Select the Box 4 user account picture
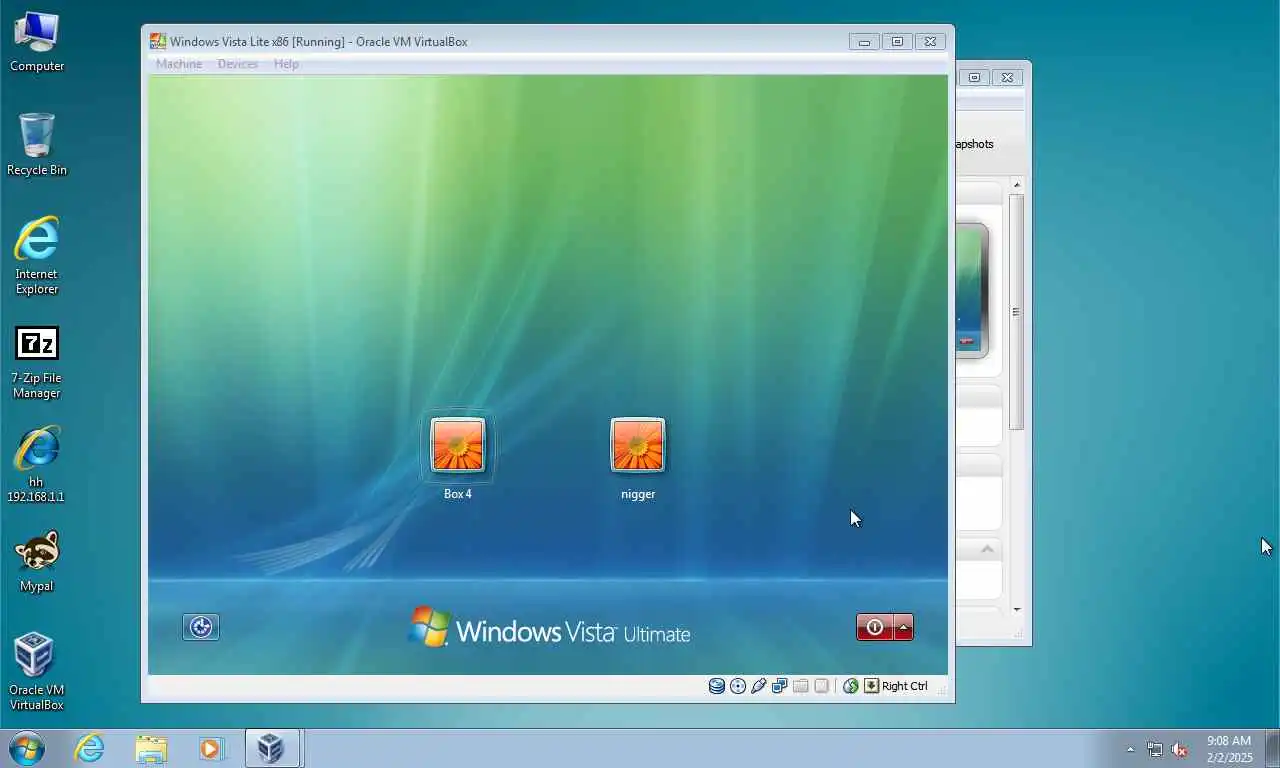This screenshot has width=1280, height=768. [x=458, y=445]
